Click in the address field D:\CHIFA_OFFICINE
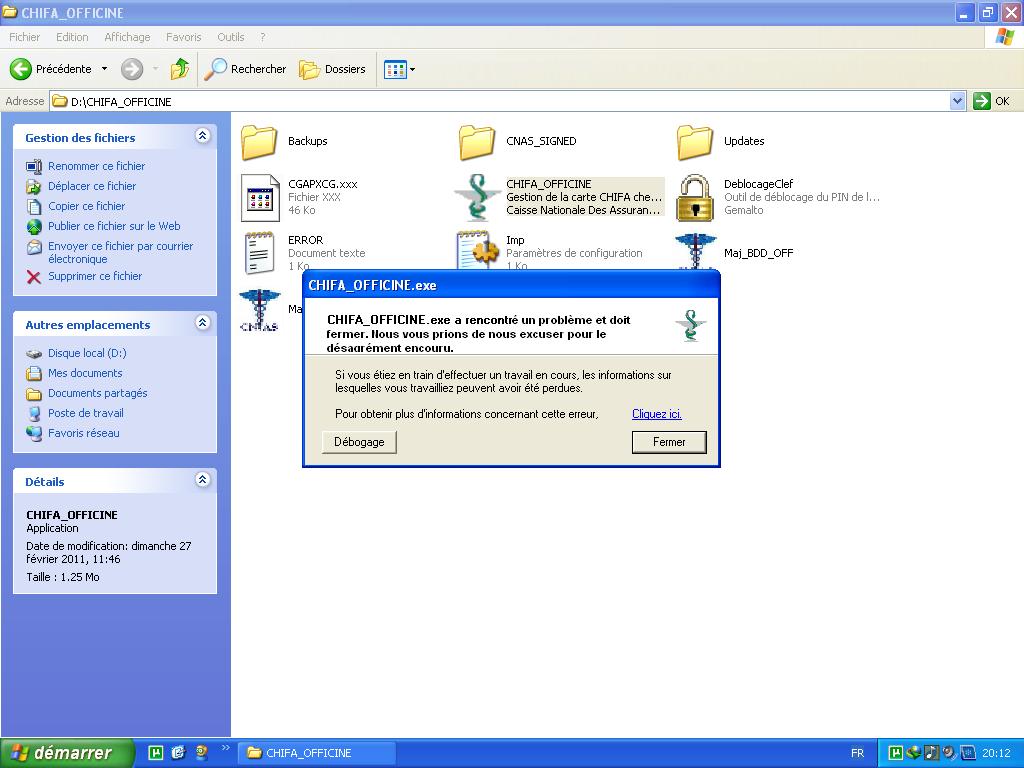The height and width of the screenshot is (768, 1024). (500, 101)
